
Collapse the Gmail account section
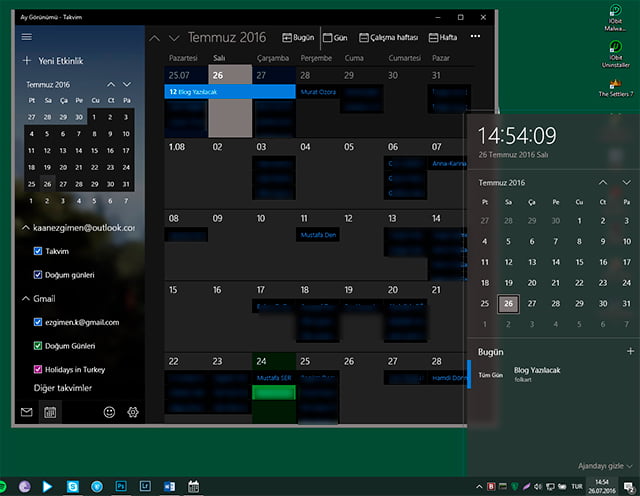pos(25,298)
